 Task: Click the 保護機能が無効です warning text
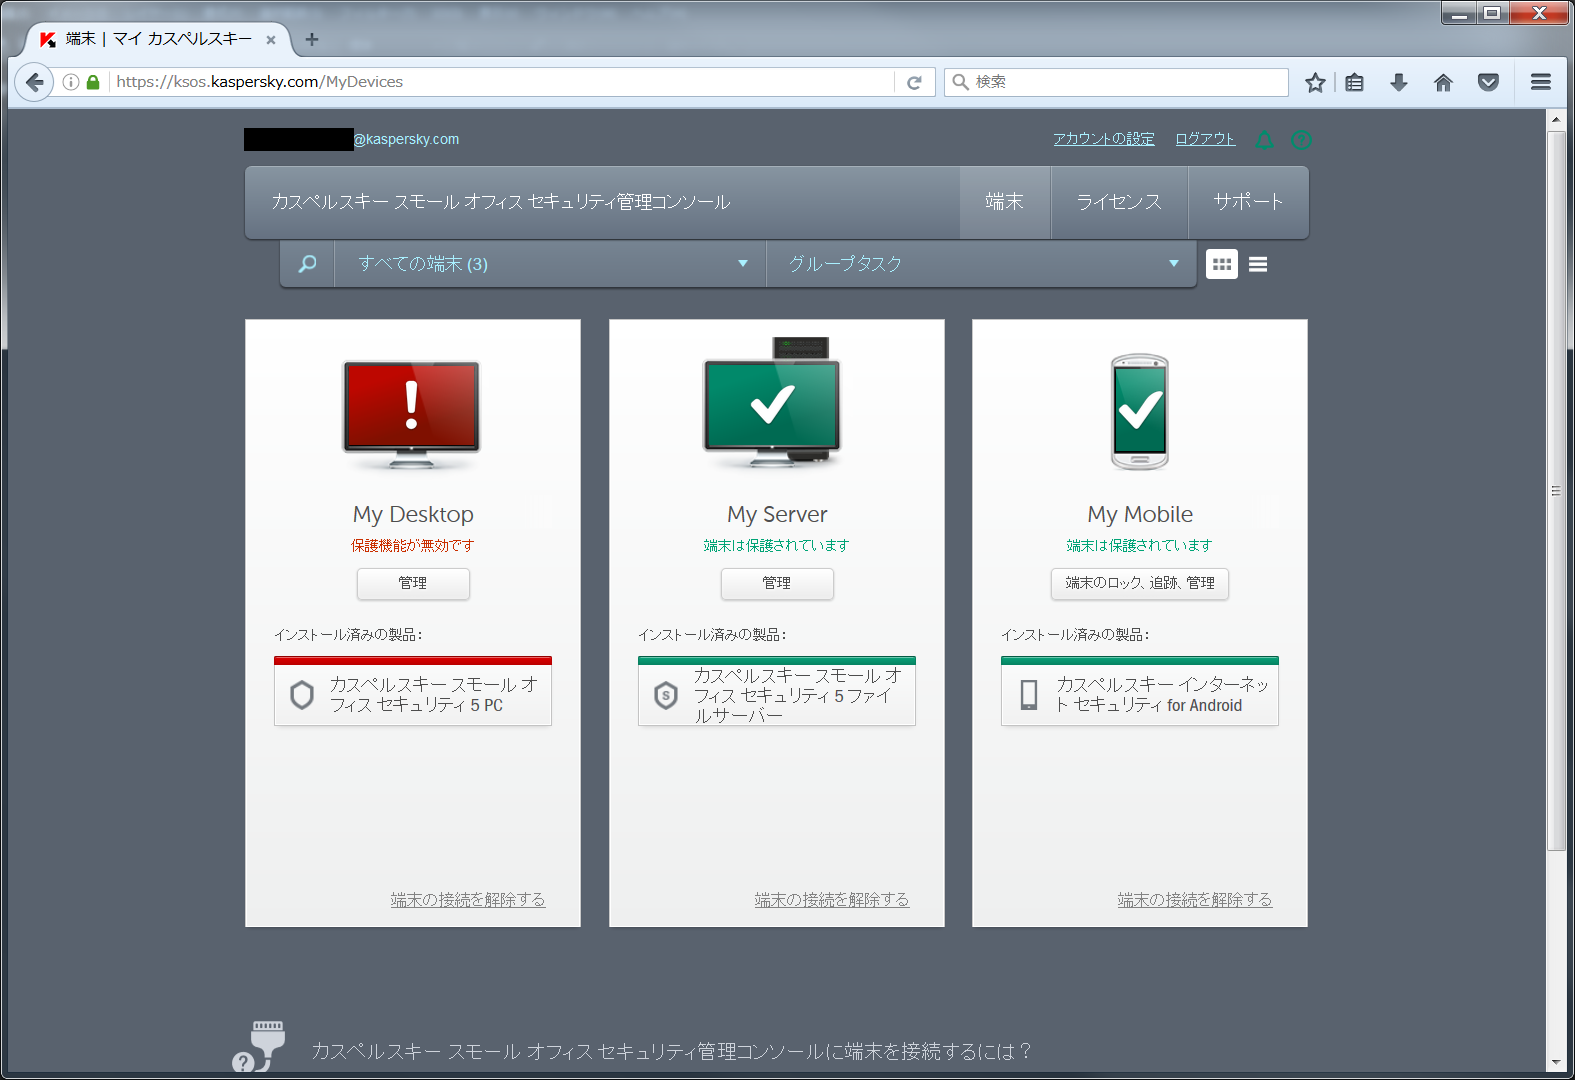point(413,545)
